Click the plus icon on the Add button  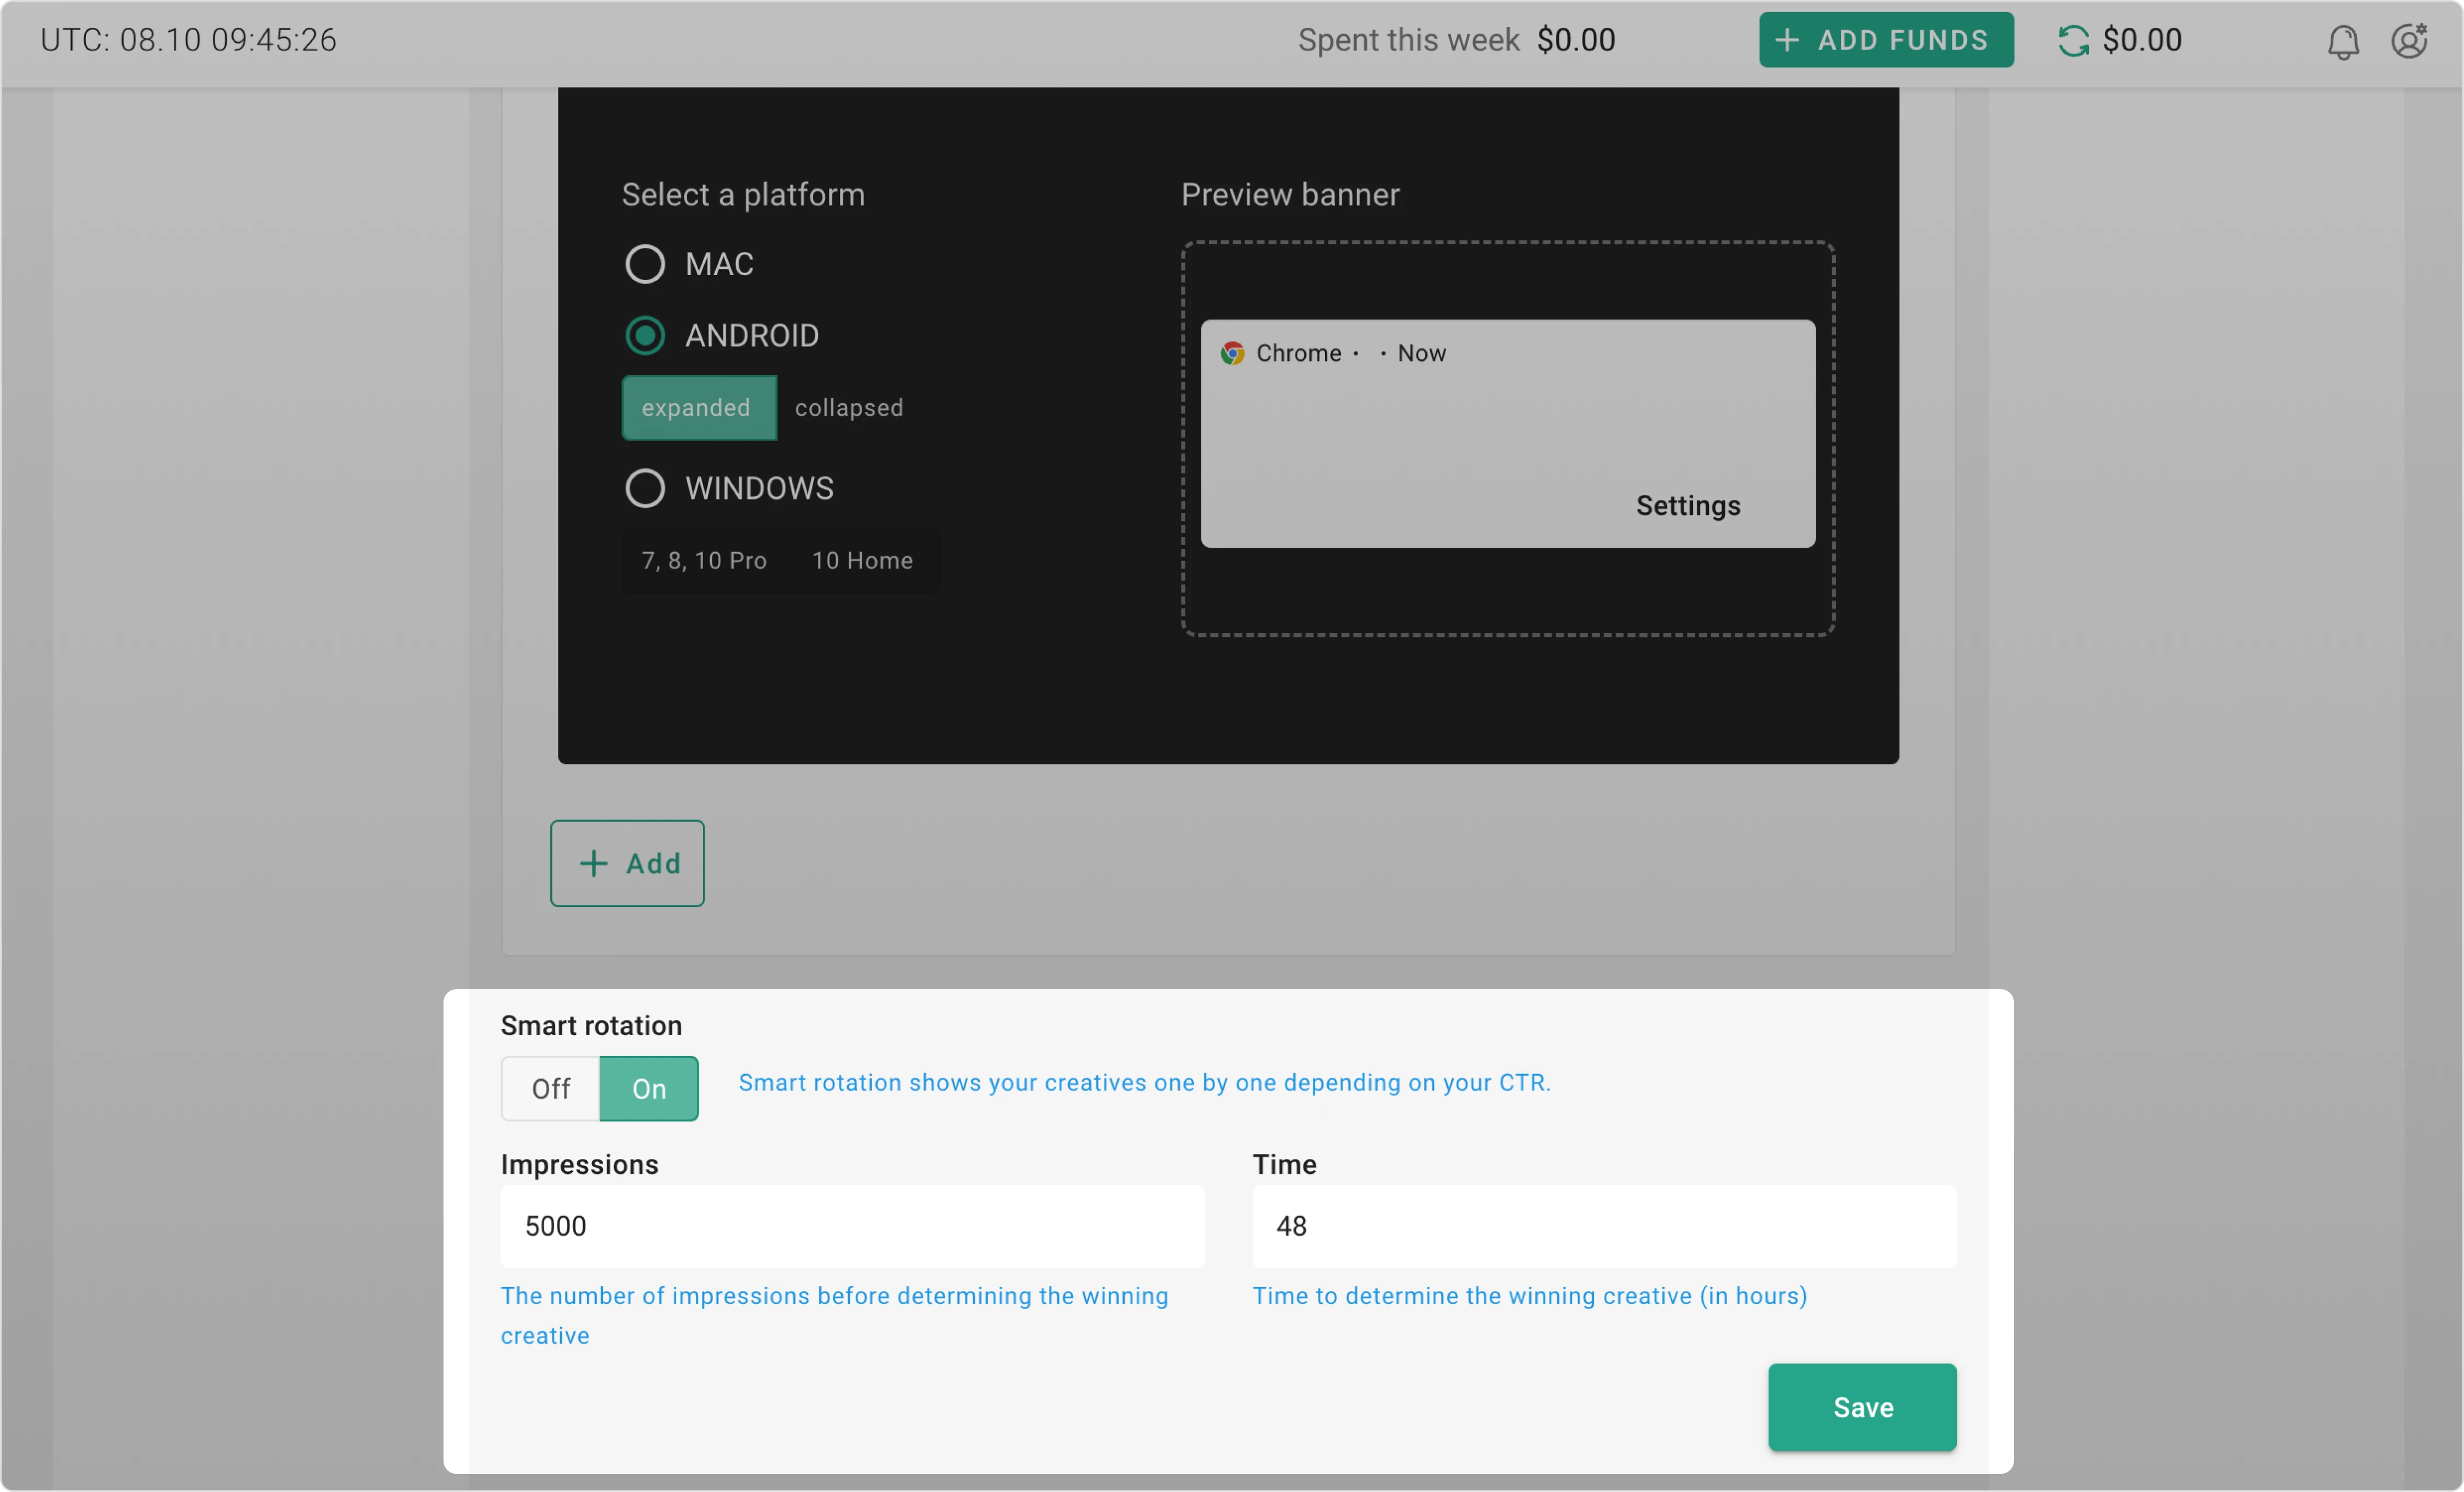[x=593, y=863]
